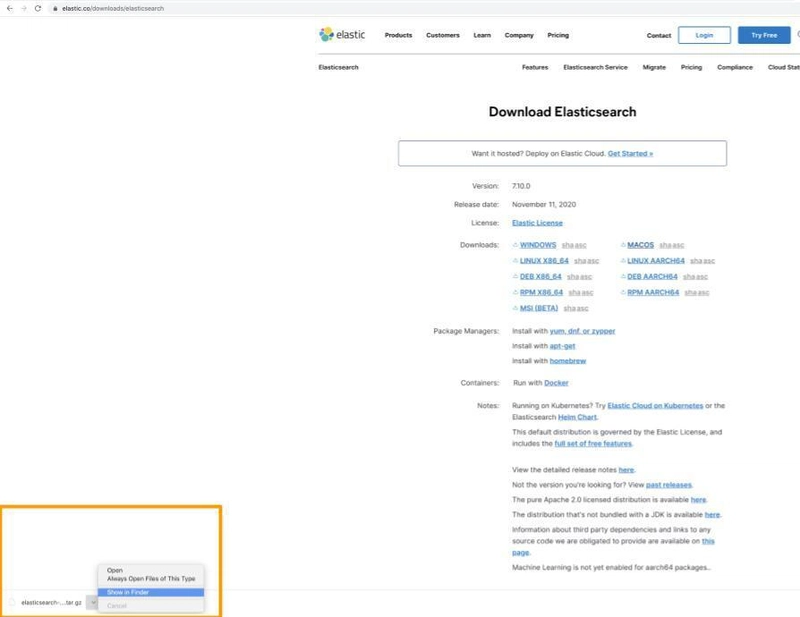Open Pricing in the sub-navigation bar
Viewport: 800px width, 617px height.
[x=691, y=67]
